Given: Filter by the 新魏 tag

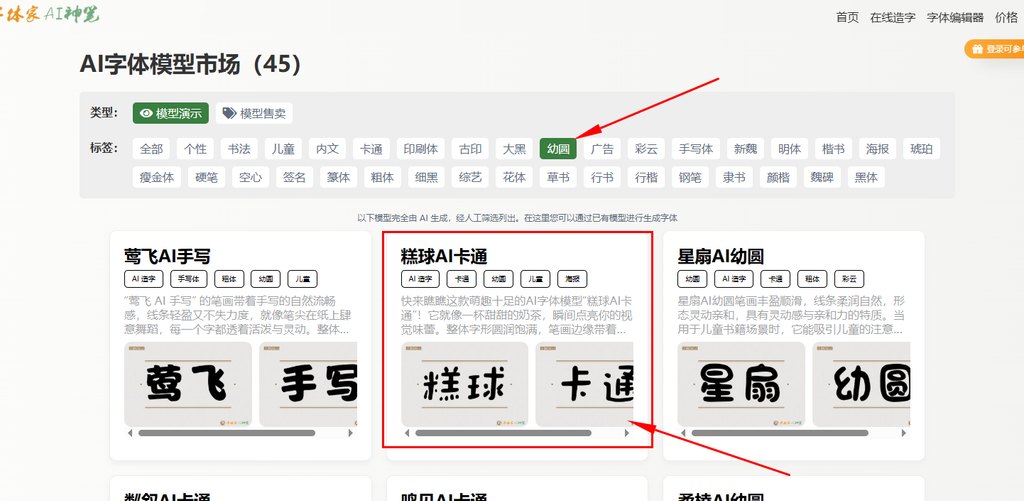Looking at the screenshot, I should point(745,149).
